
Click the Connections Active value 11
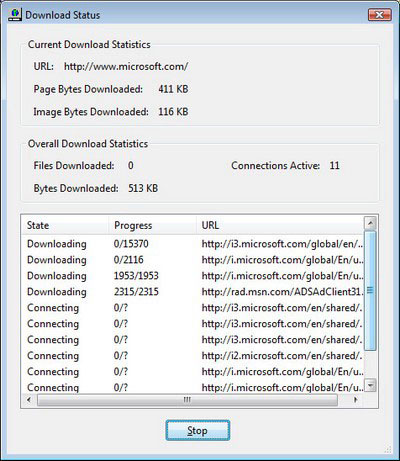[334, 166]
